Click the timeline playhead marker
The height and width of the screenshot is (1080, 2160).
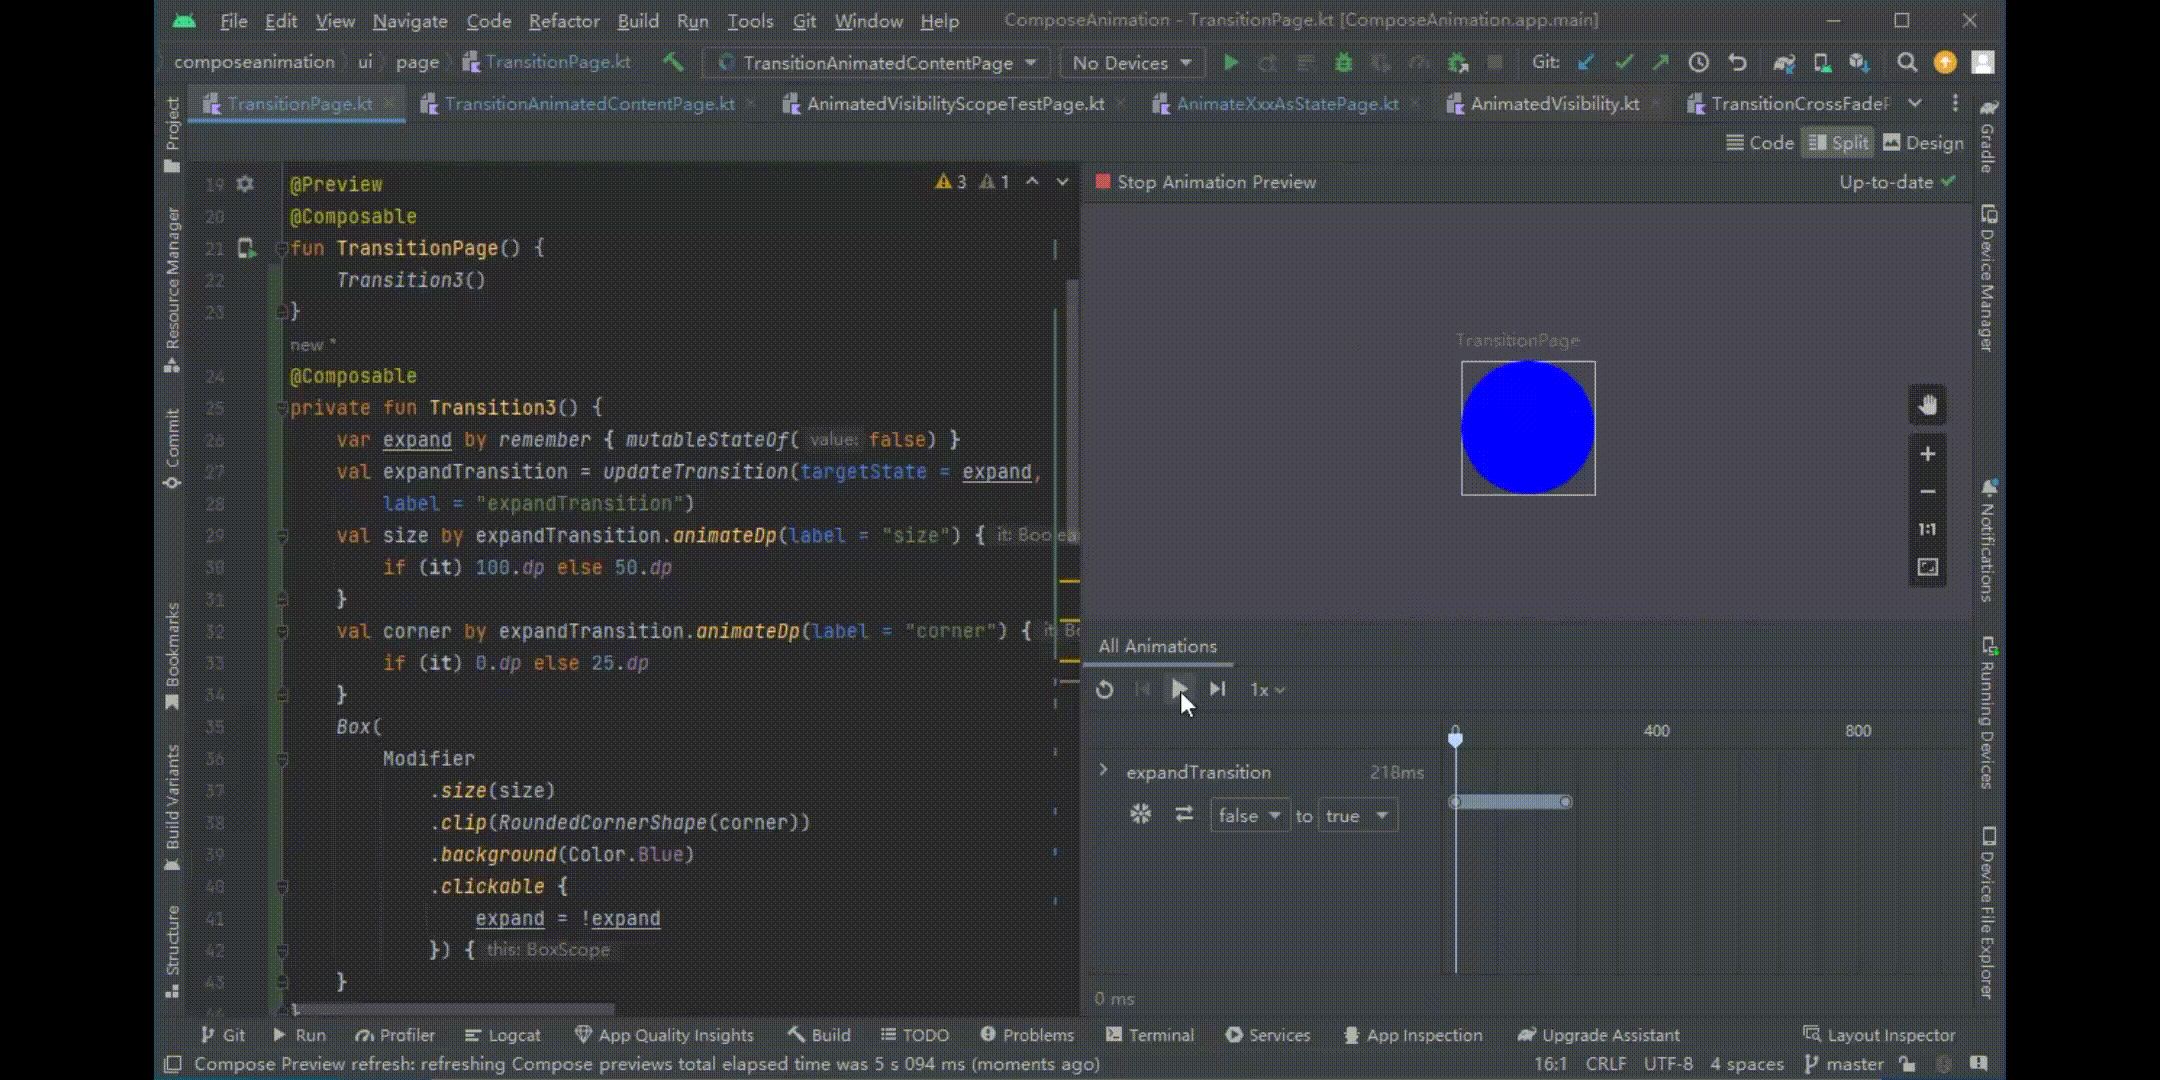[1455, 738]
